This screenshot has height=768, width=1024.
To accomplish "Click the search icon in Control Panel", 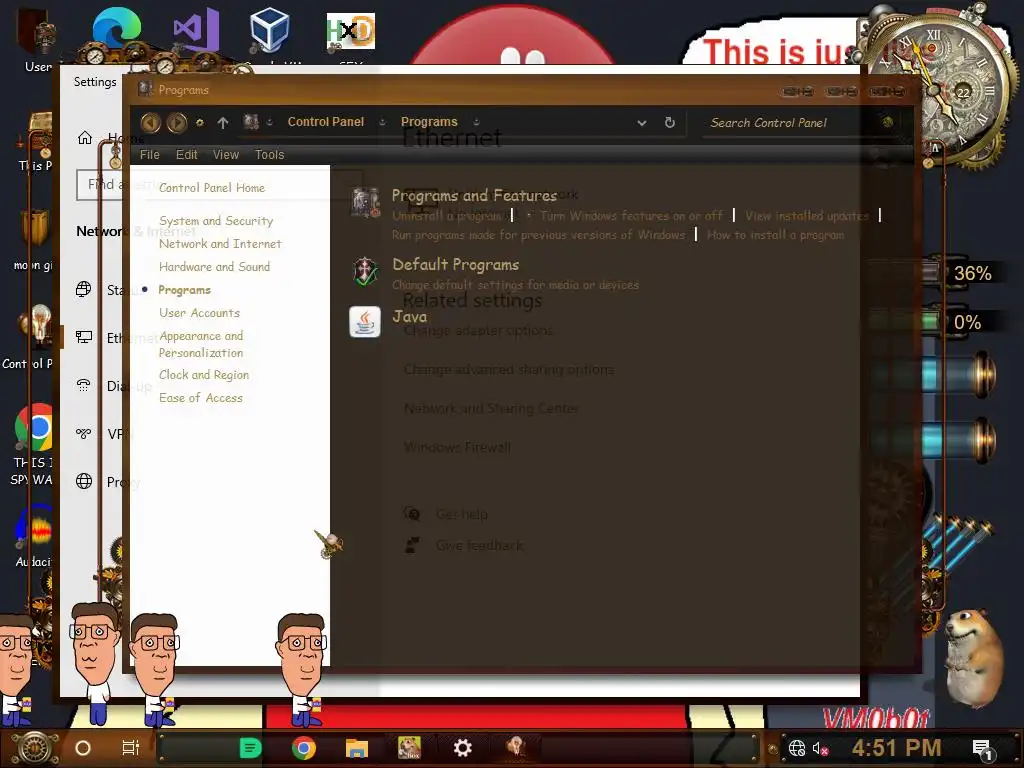I will tap(888, 122).
